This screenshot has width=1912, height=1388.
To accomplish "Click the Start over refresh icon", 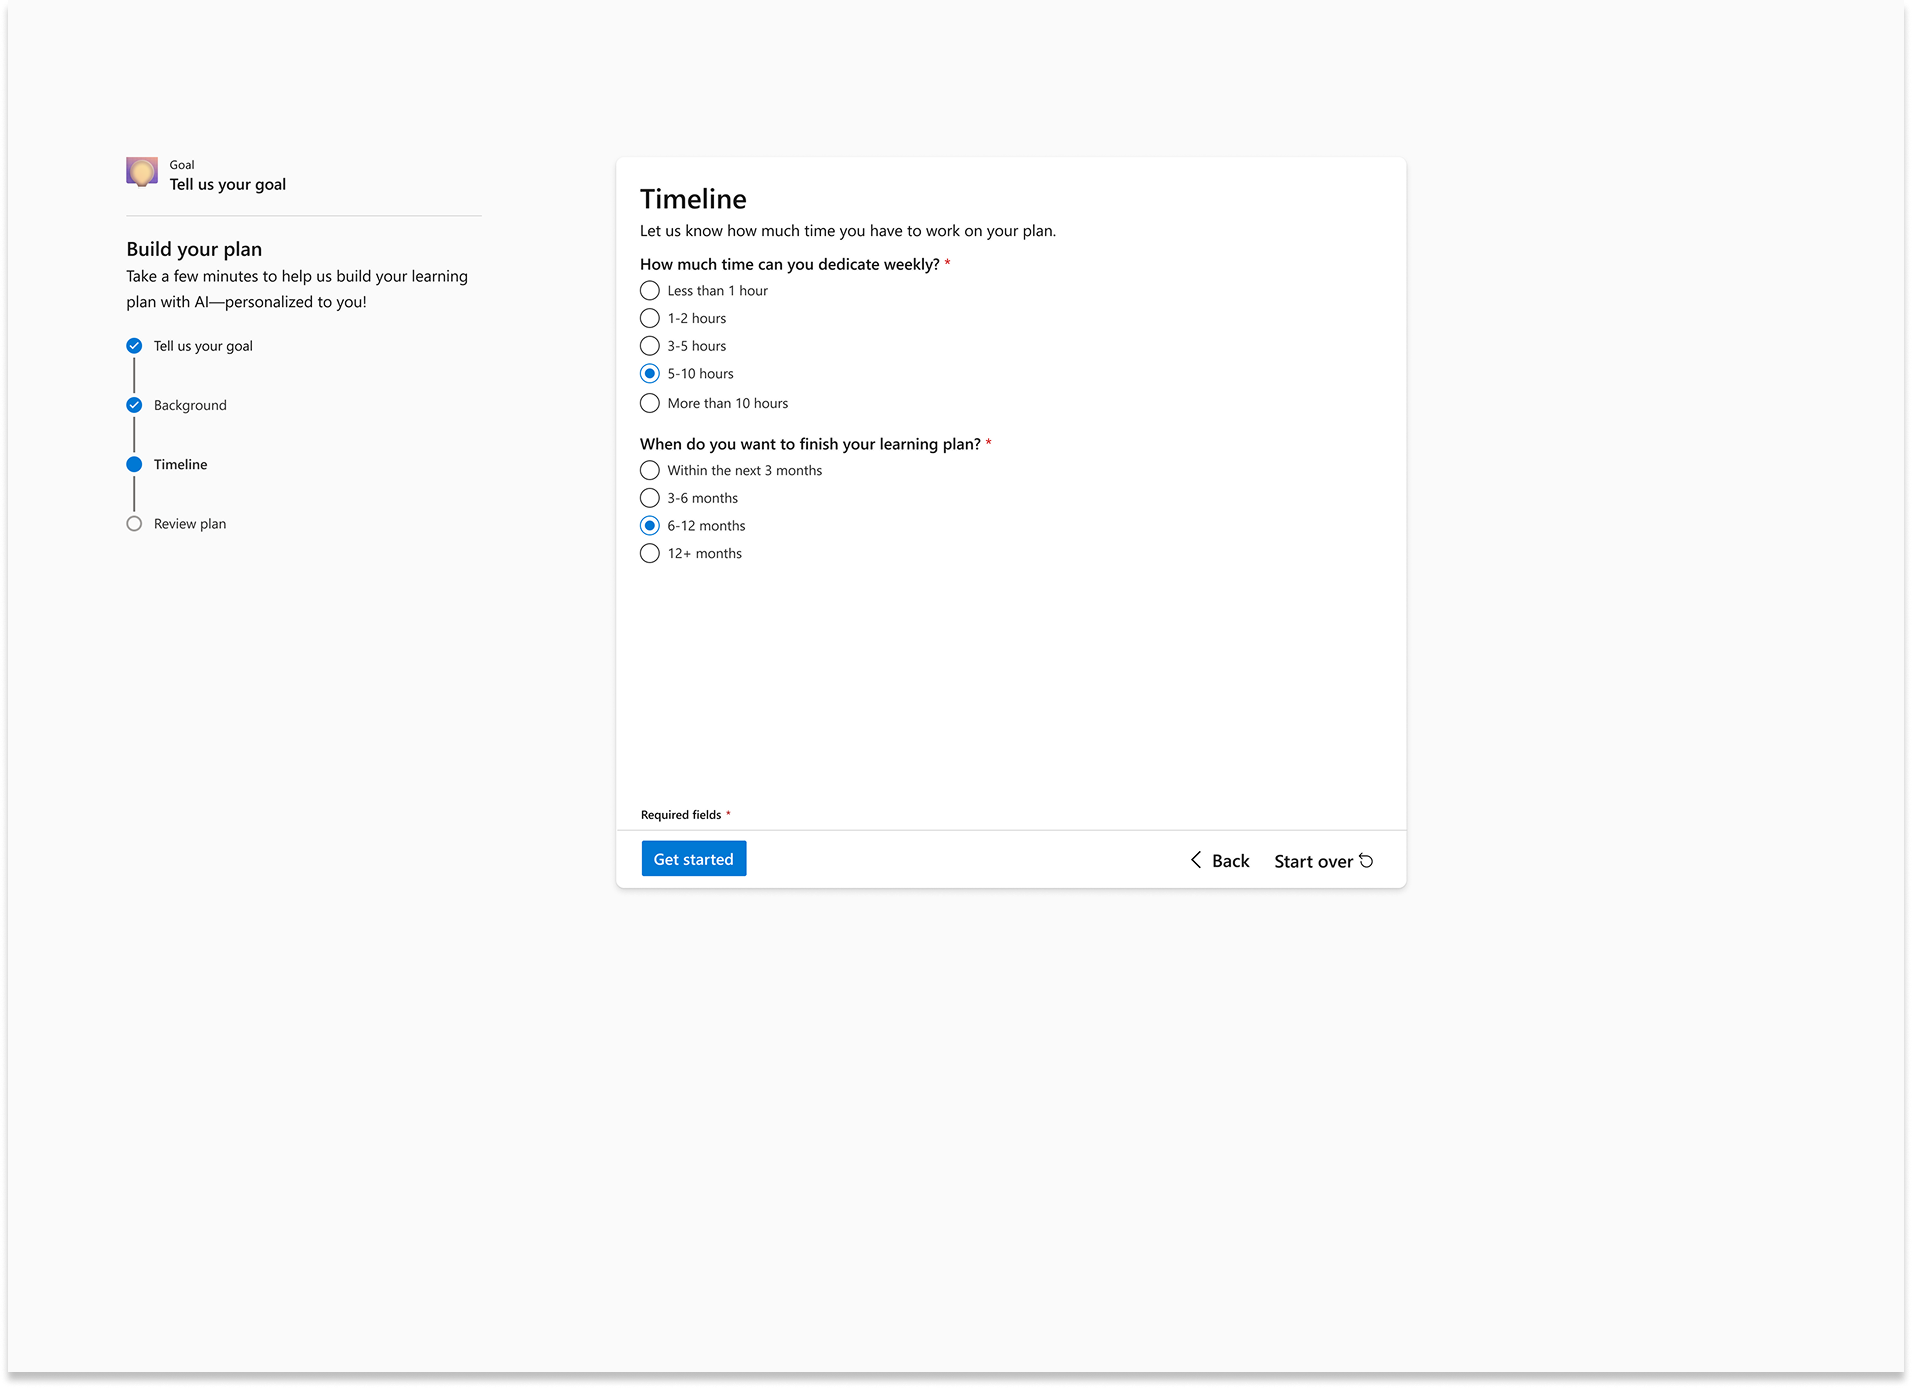I will 1366,861.
